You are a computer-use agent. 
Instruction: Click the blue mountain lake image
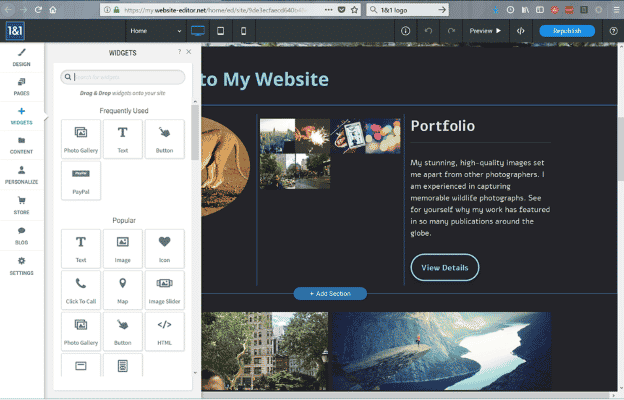point(442,351)
